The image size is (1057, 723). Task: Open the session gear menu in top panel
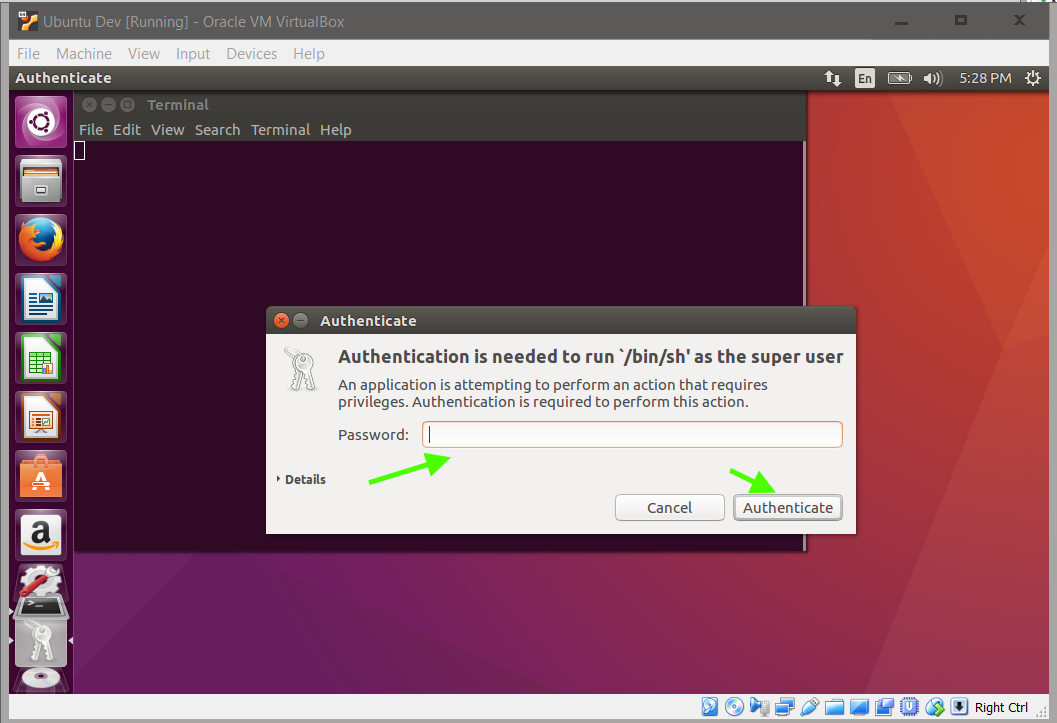point(1033,78)
